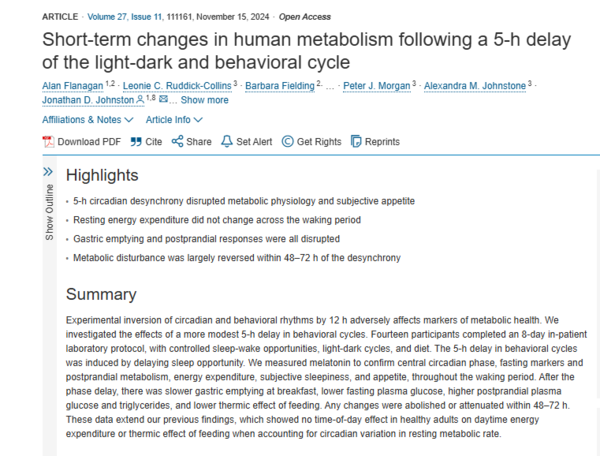600x456 pixels.
Task: Open author Peter J. Morgan's link
Action: [x=376, y=86]
